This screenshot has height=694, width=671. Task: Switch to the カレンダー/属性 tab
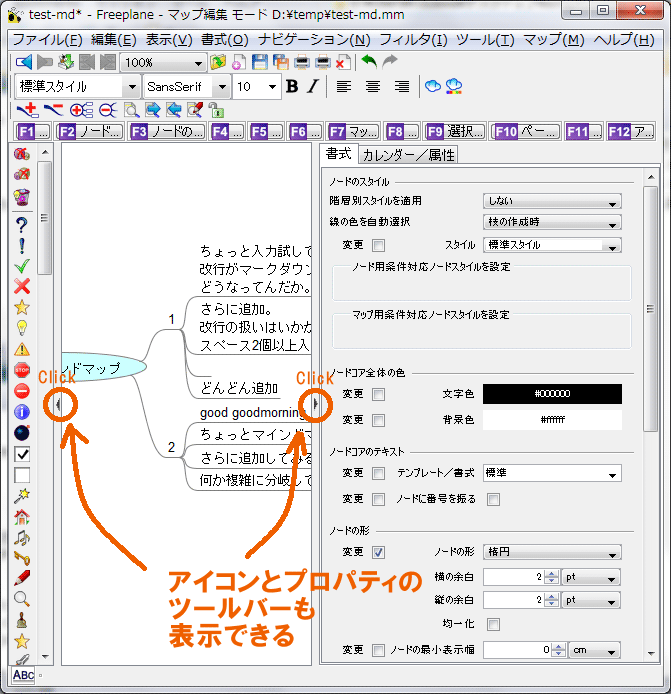408,155
